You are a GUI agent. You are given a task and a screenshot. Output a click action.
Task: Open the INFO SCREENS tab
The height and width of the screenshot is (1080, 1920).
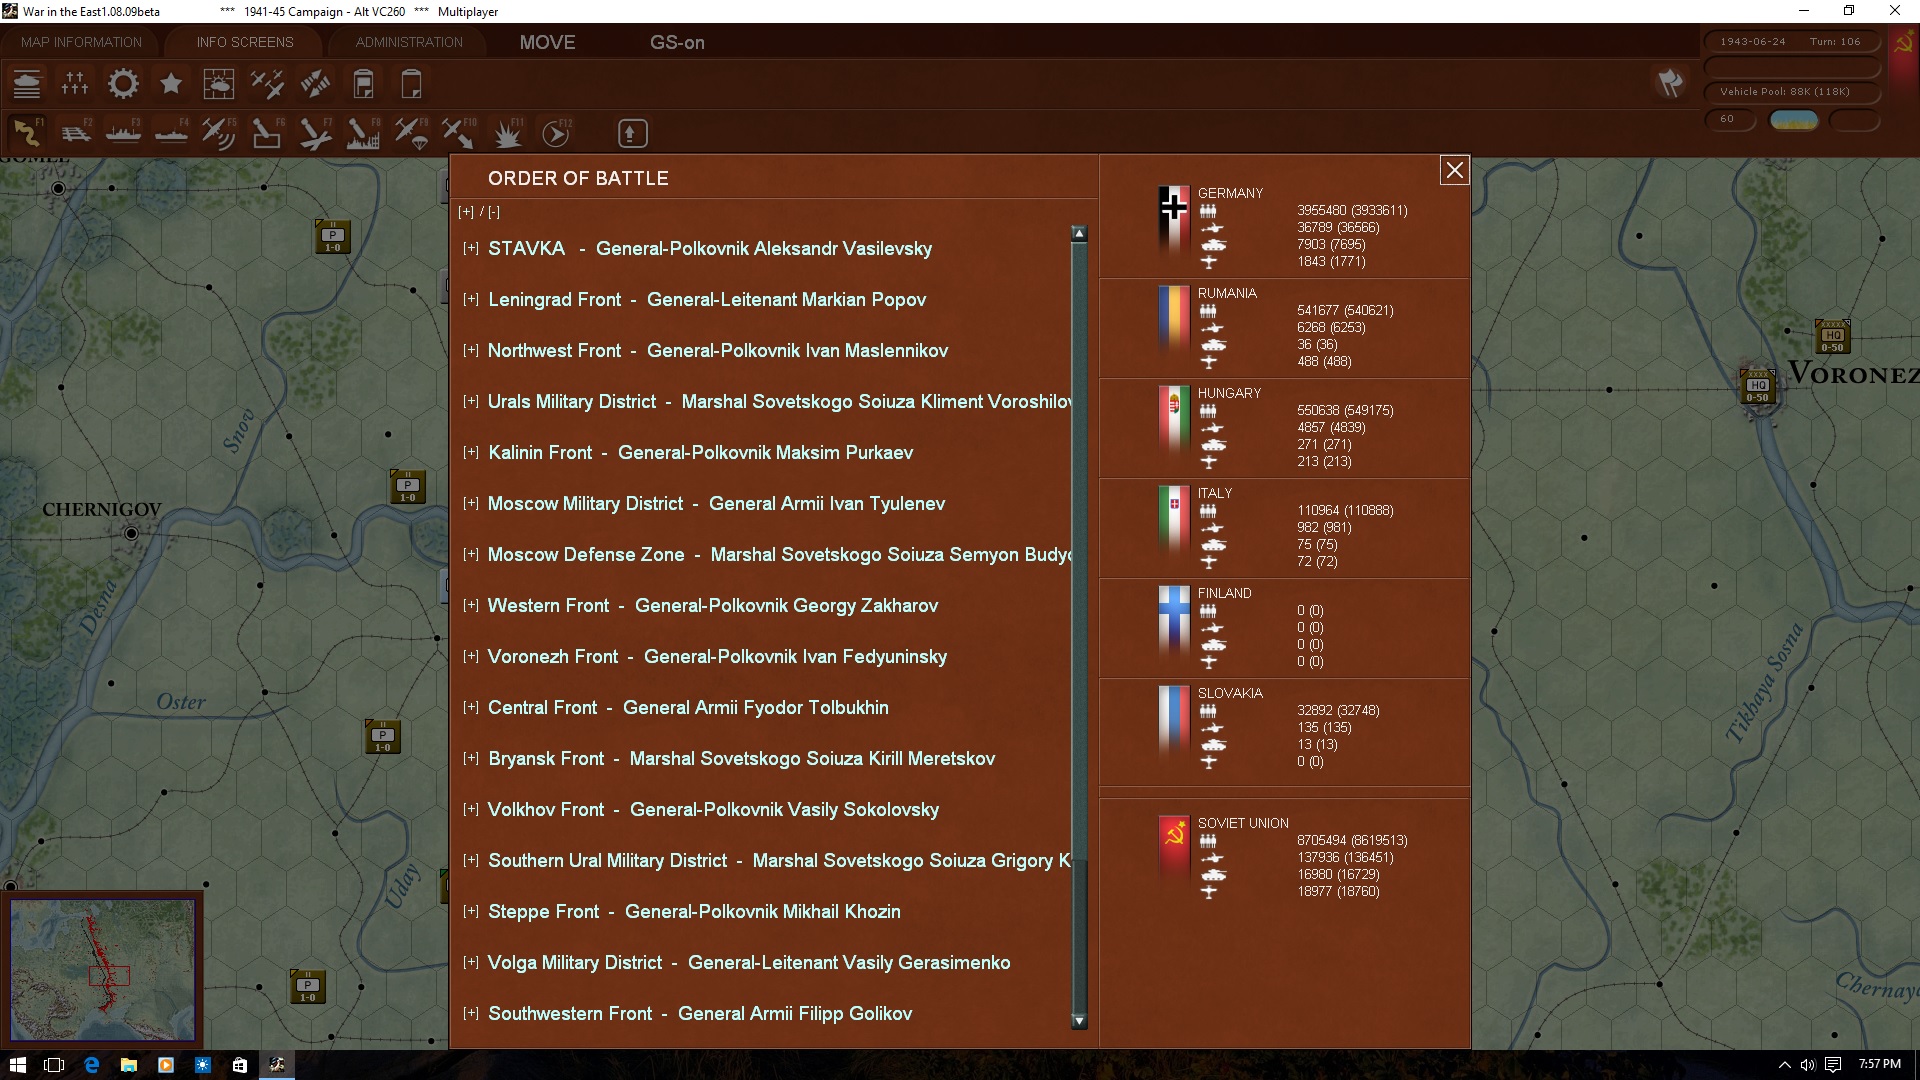pyautogui.click(x=245, y=42)
